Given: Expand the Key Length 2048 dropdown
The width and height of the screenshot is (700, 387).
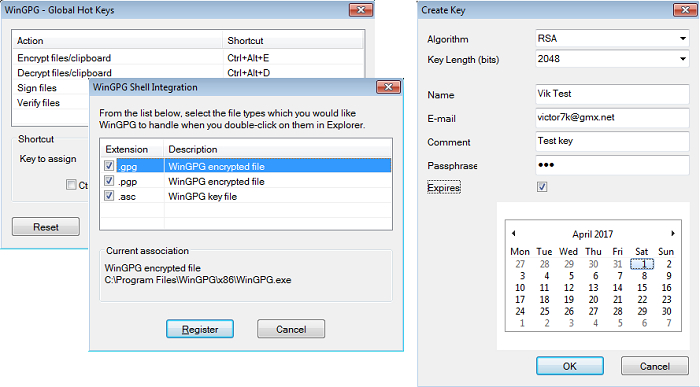Looking at the screenshot, I should click(612, 58).
